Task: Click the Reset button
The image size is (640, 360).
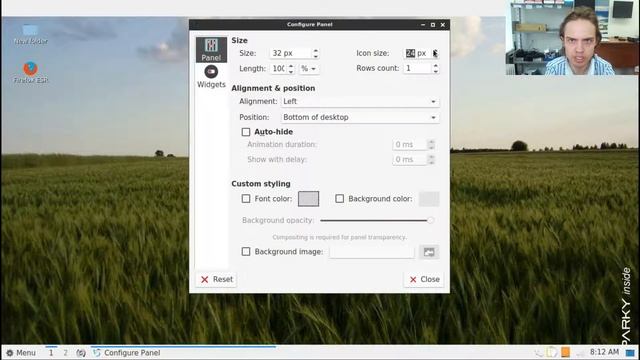Action: pyautogui.click(x=216, y=280)
